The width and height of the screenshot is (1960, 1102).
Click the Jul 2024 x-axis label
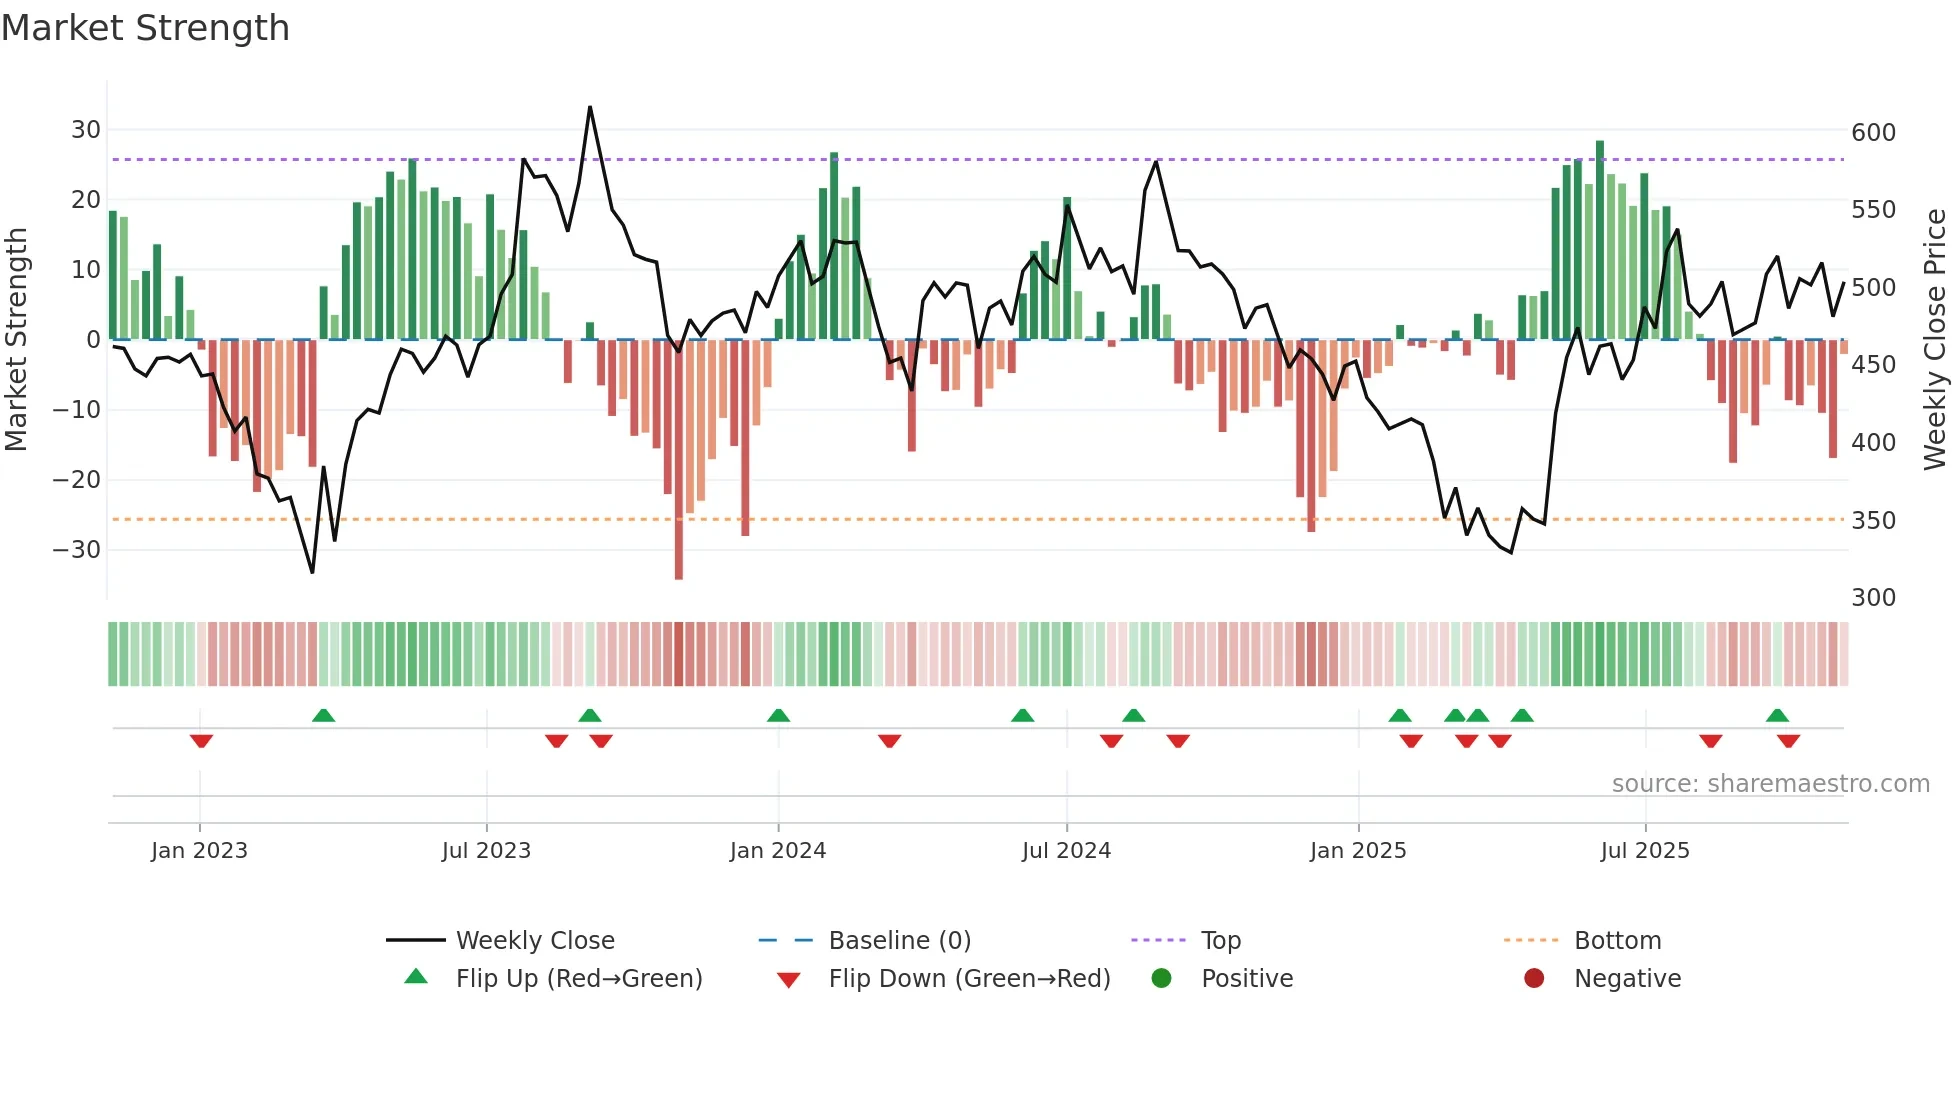point(1066,850)
